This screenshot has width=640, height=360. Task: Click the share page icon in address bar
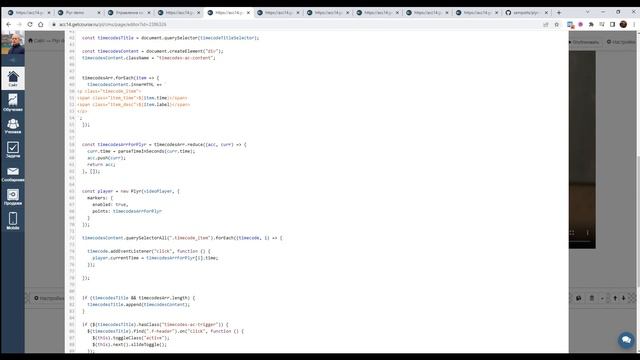546,24
